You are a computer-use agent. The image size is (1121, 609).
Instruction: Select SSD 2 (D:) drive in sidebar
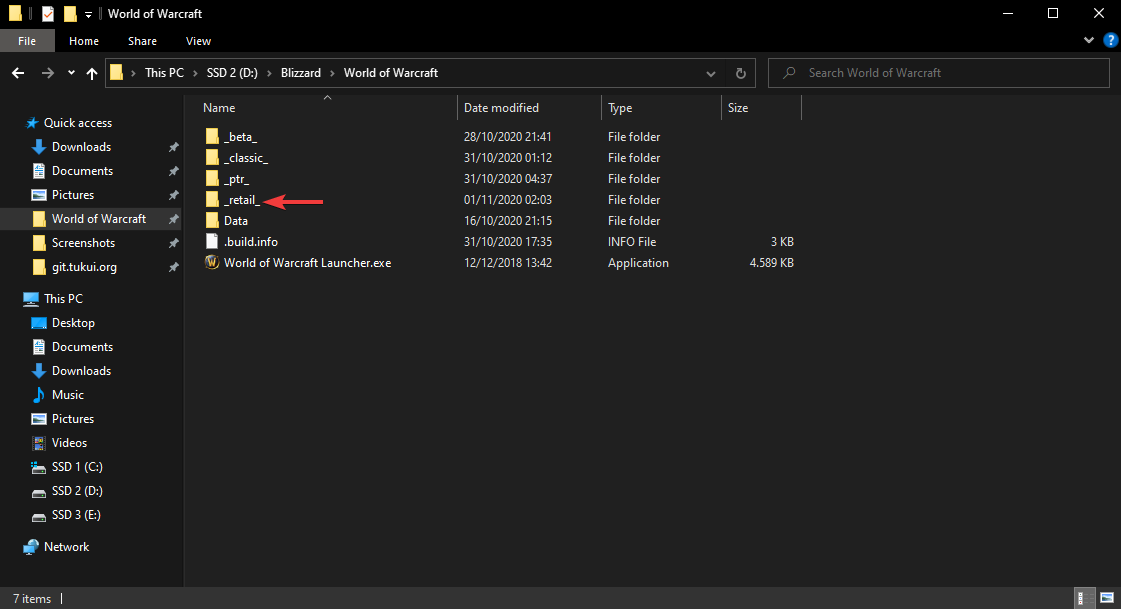click(77, 491)
